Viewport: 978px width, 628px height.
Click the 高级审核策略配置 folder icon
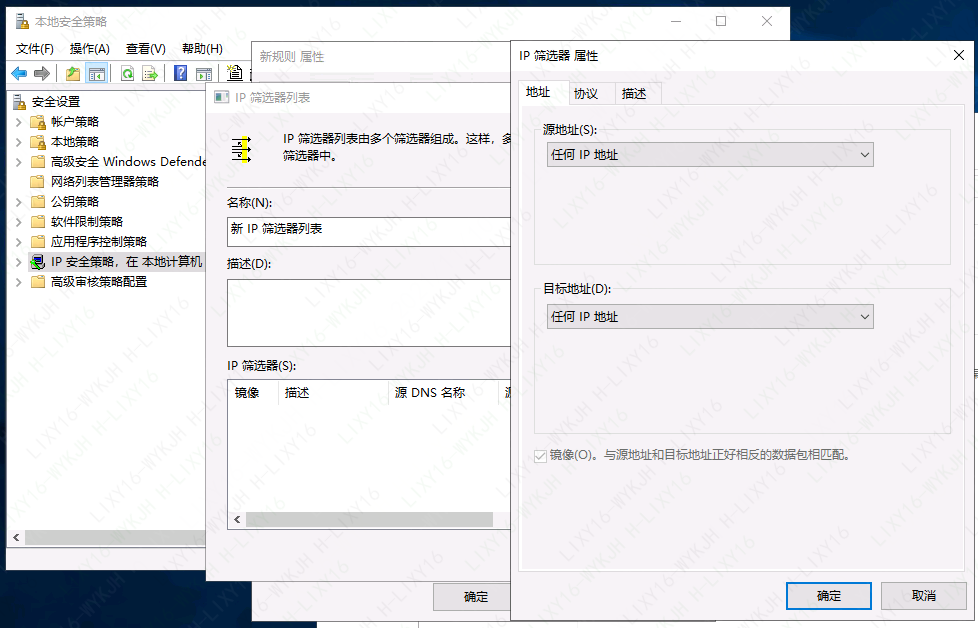(38, 281)
